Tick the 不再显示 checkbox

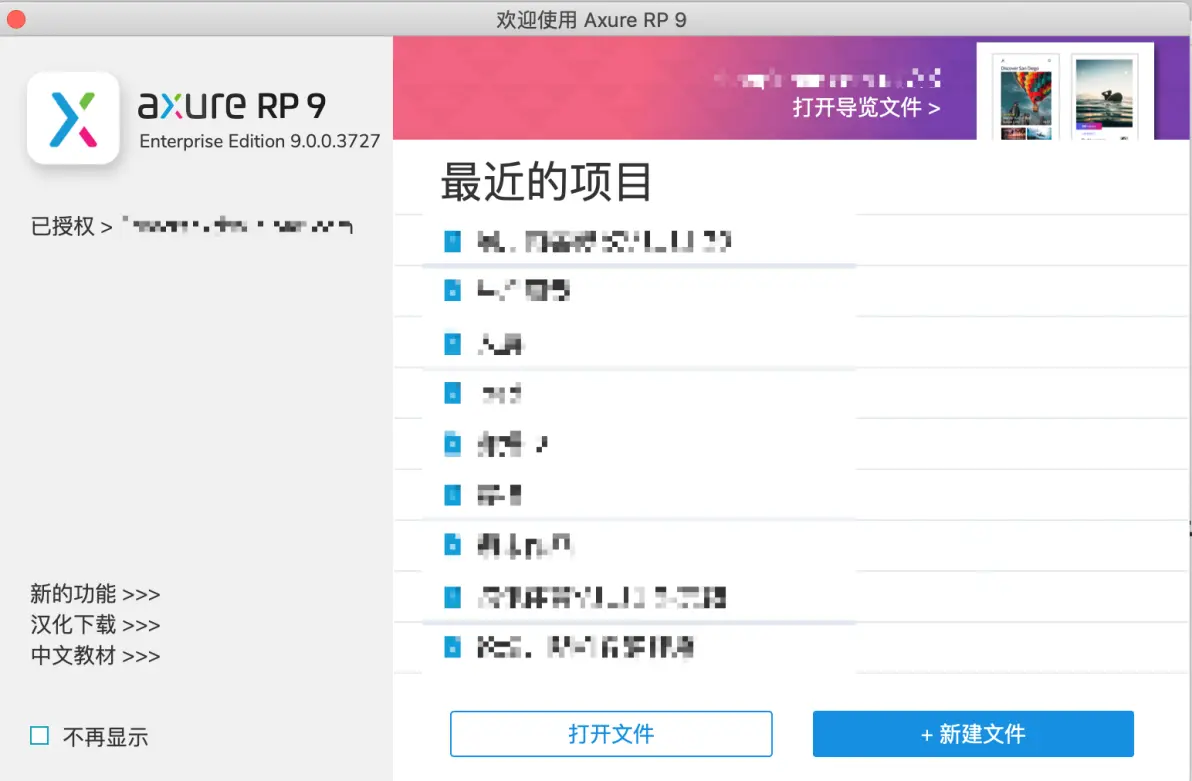coord(40,735)
